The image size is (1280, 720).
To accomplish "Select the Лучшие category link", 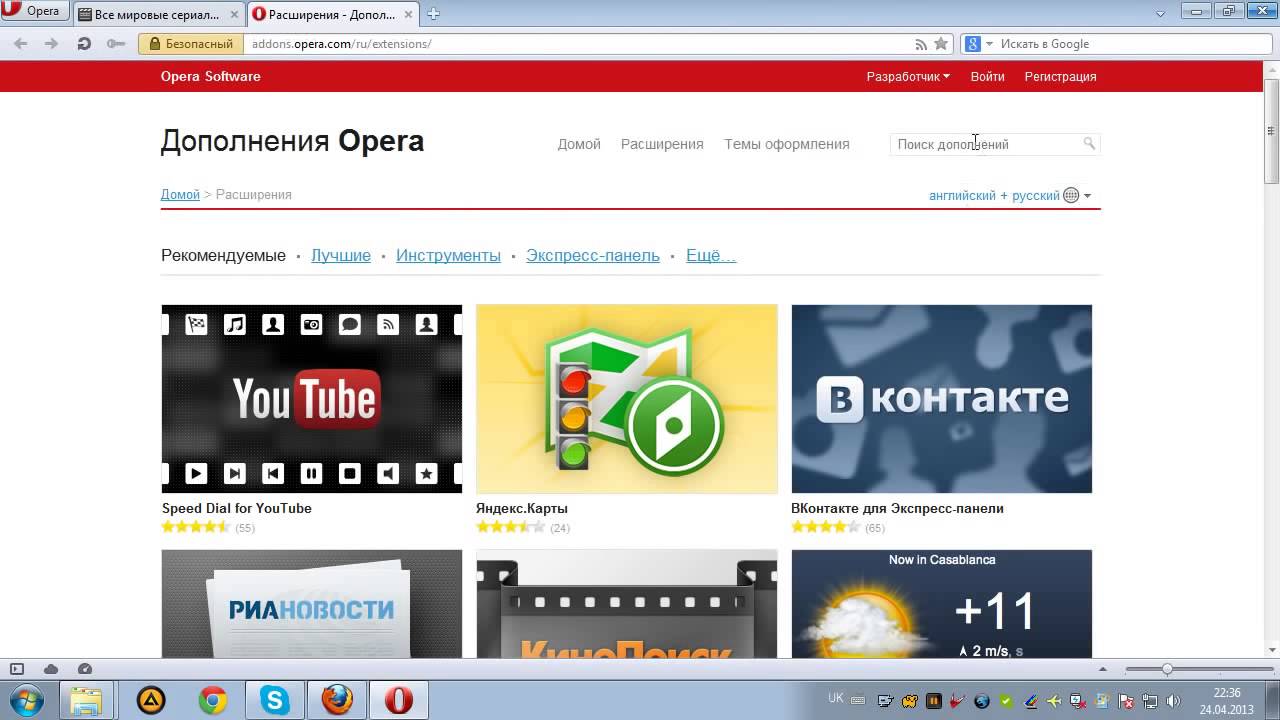I will point(341,255).
